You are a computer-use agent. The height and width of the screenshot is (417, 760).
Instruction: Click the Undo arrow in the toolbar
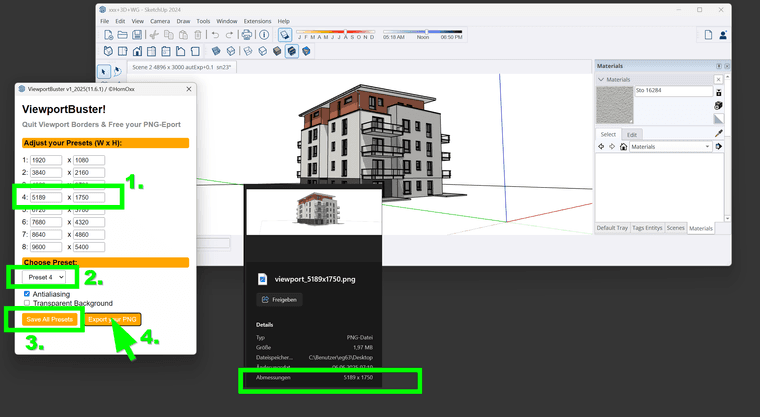click(215, 35)
